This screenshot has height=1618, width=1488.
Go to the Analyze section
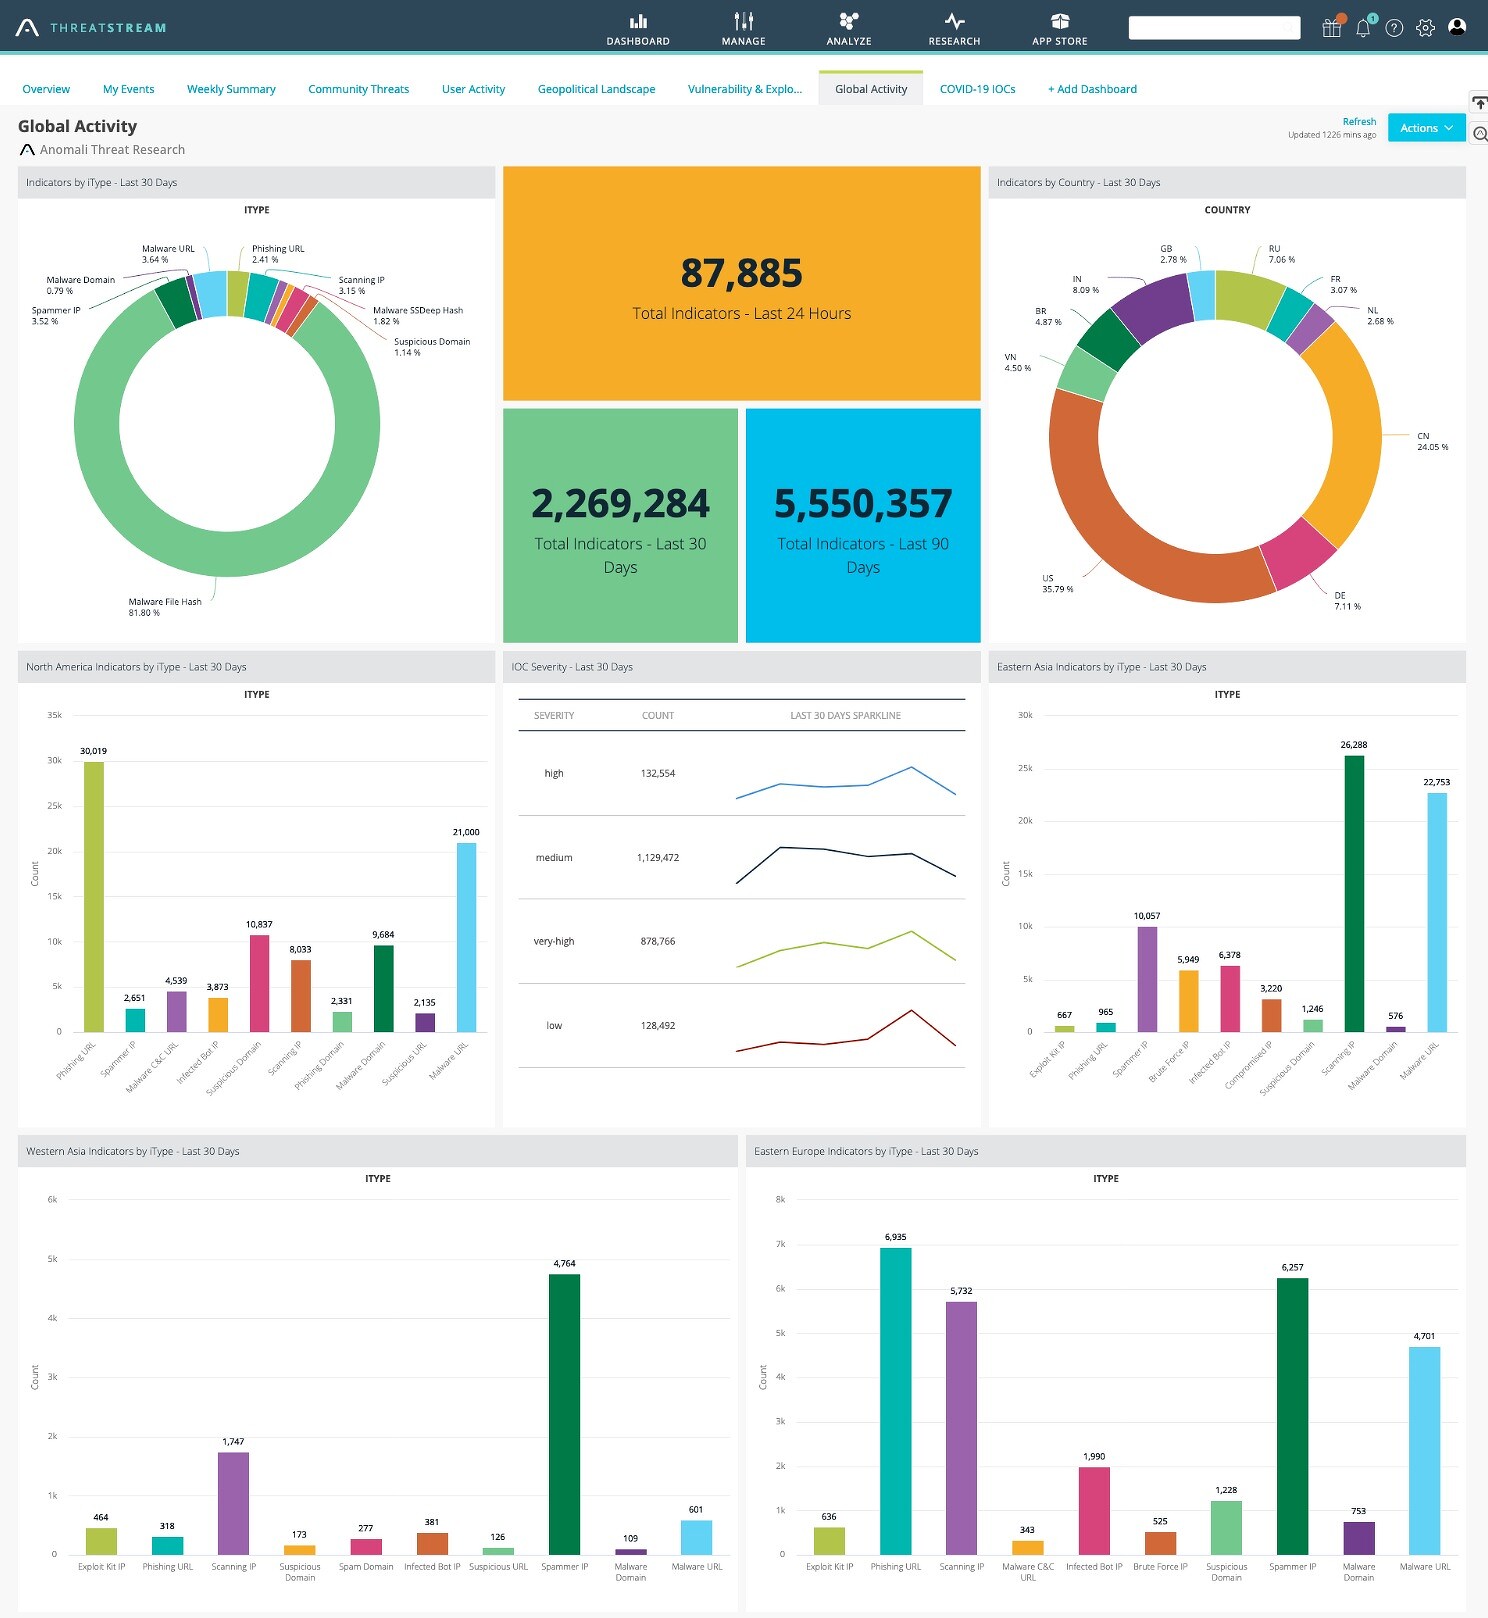click(849, 28)
